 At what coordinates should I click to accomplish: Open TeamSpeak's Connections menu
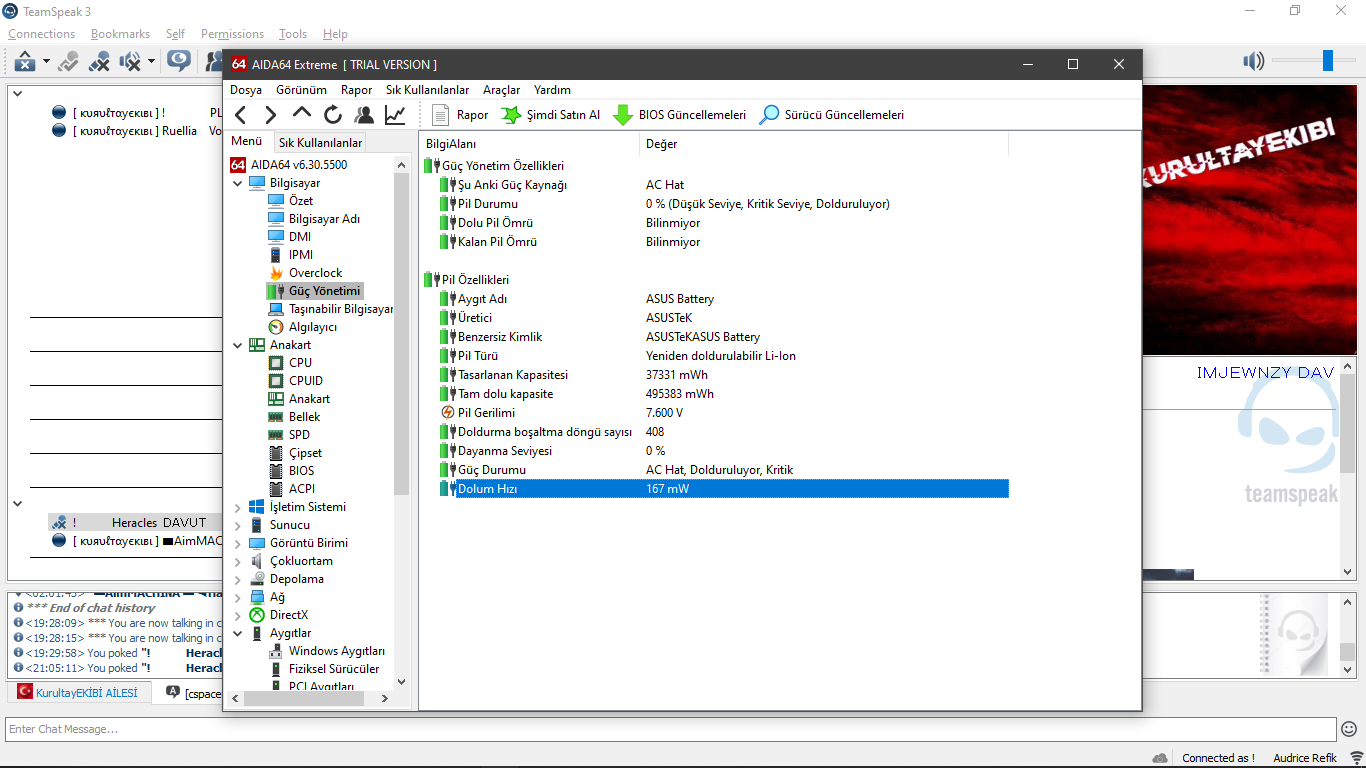tap(42, 34)
